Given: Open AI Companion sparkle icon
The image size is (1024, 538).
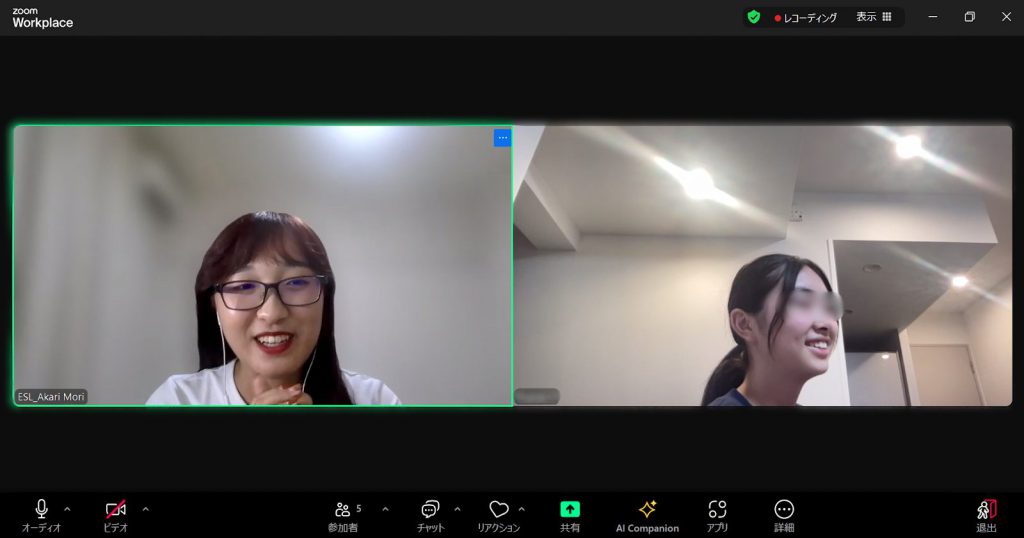Looking at the screenshot, I should [647, 510].
